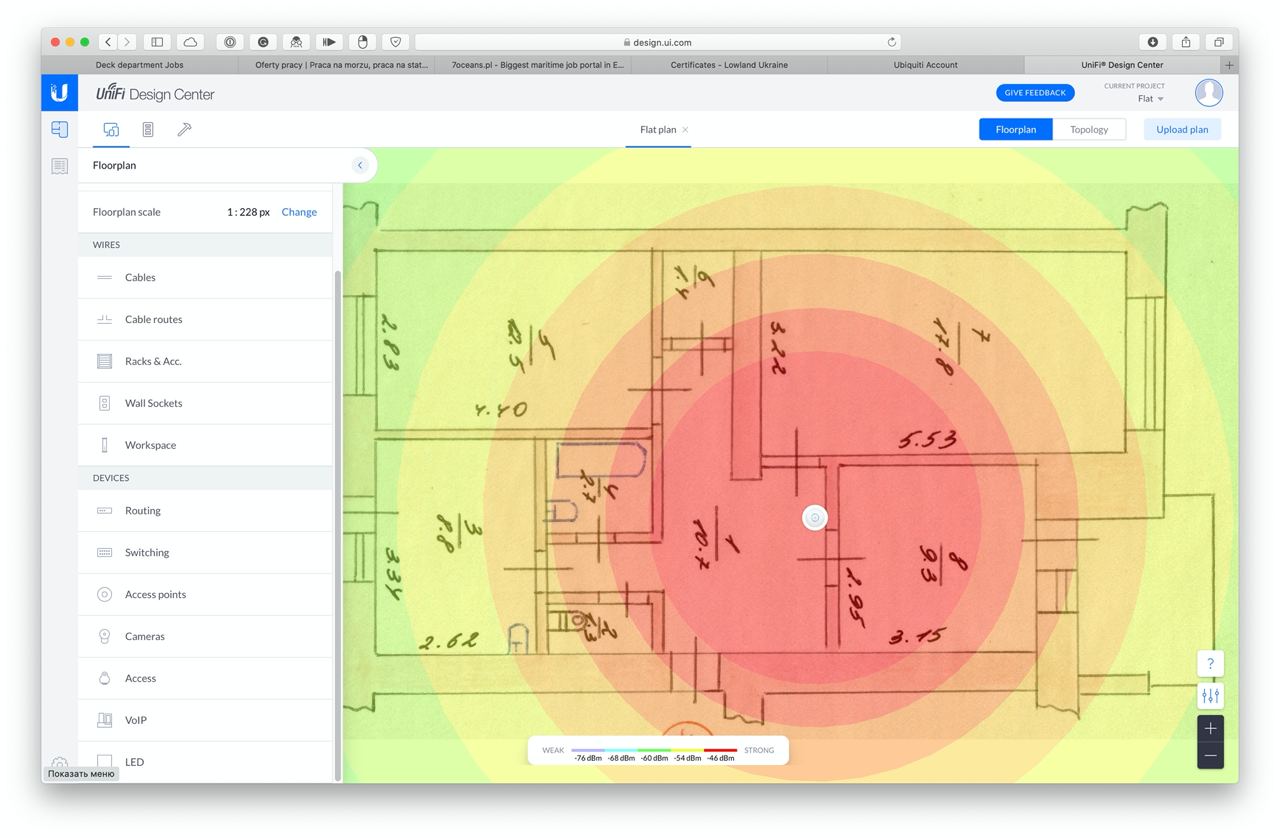Select the access point on floorplan

[815, 517]
